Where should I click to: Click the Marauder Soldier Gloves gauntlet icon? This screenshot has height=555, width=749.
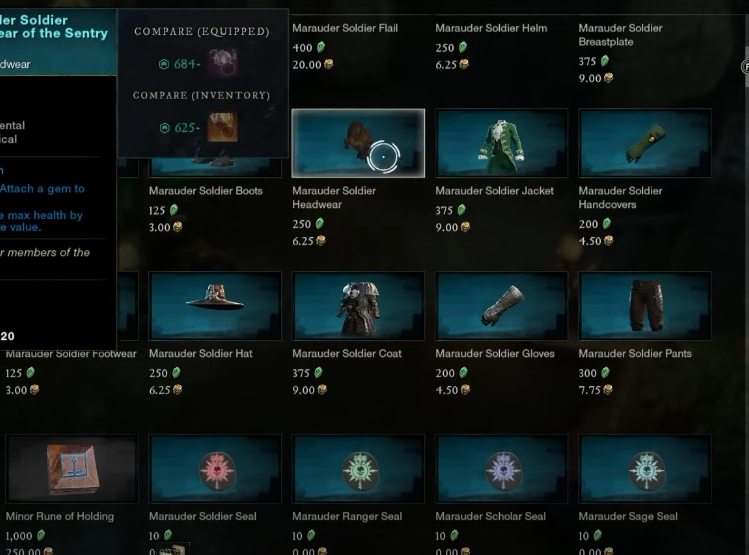pos(502,306)
